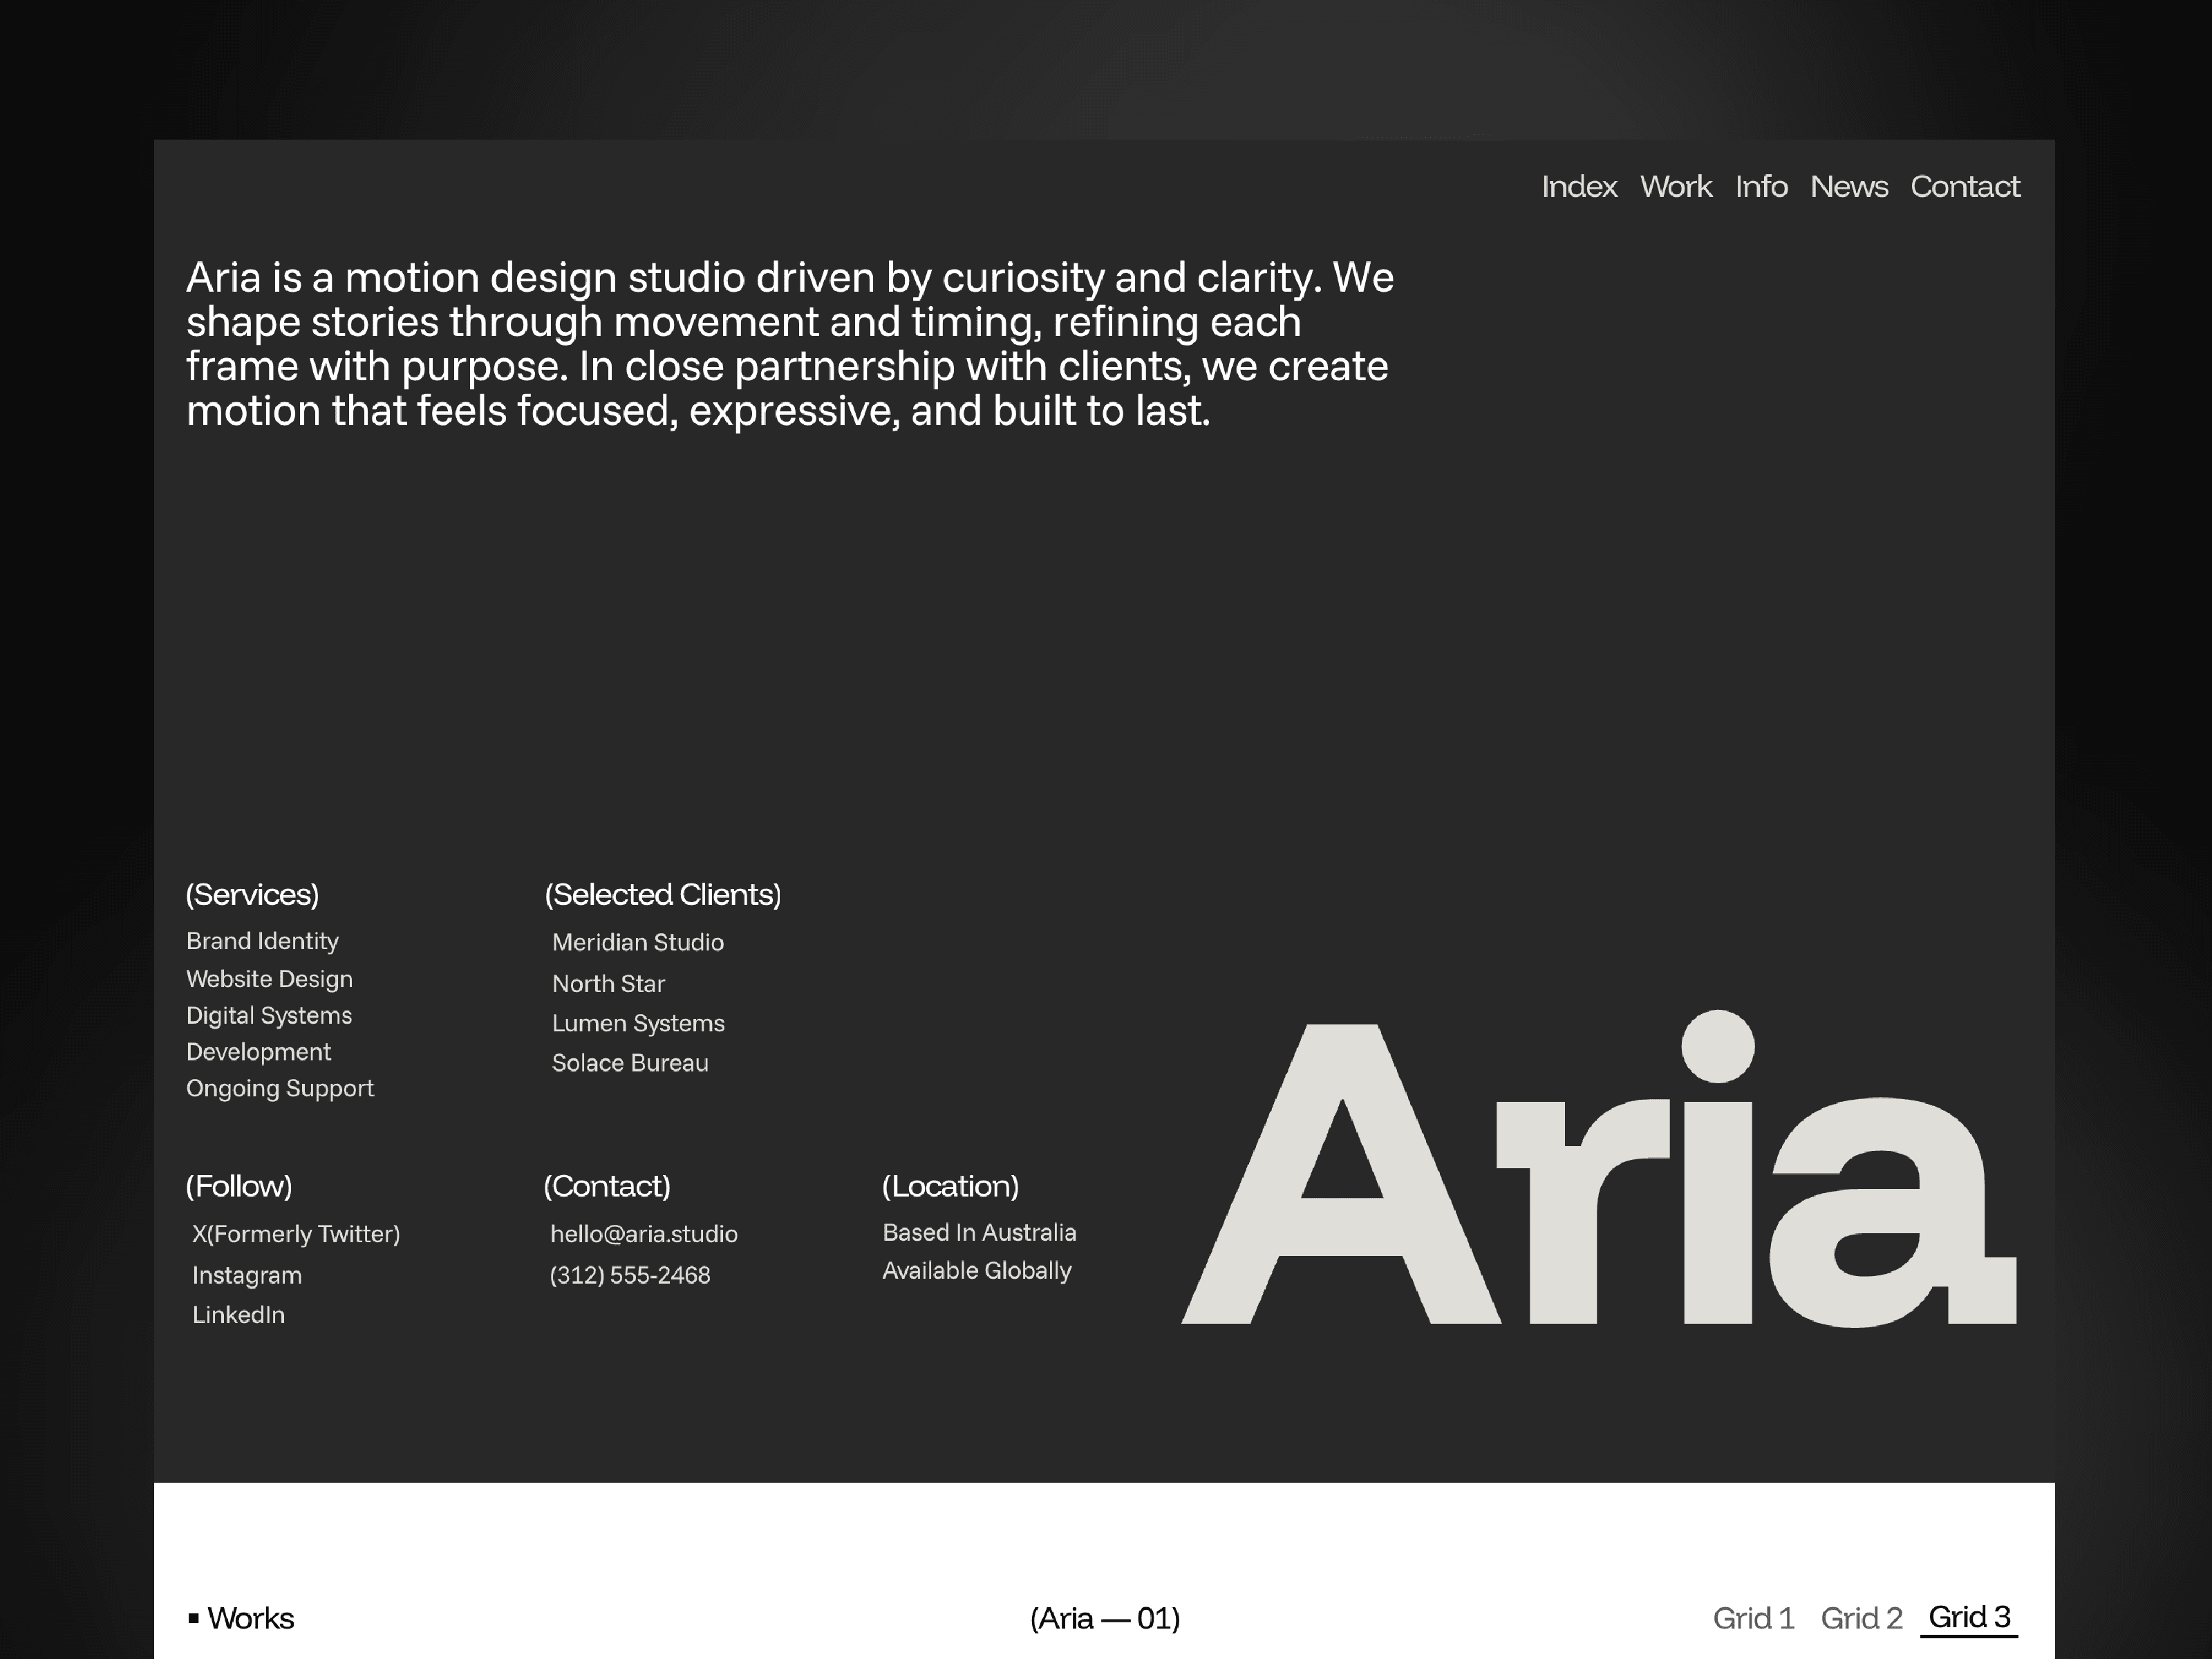The width and height of the screenshot is (2212, 1659).
Task: Open the LinkedIn link
Action: [x=238, y=1315]
